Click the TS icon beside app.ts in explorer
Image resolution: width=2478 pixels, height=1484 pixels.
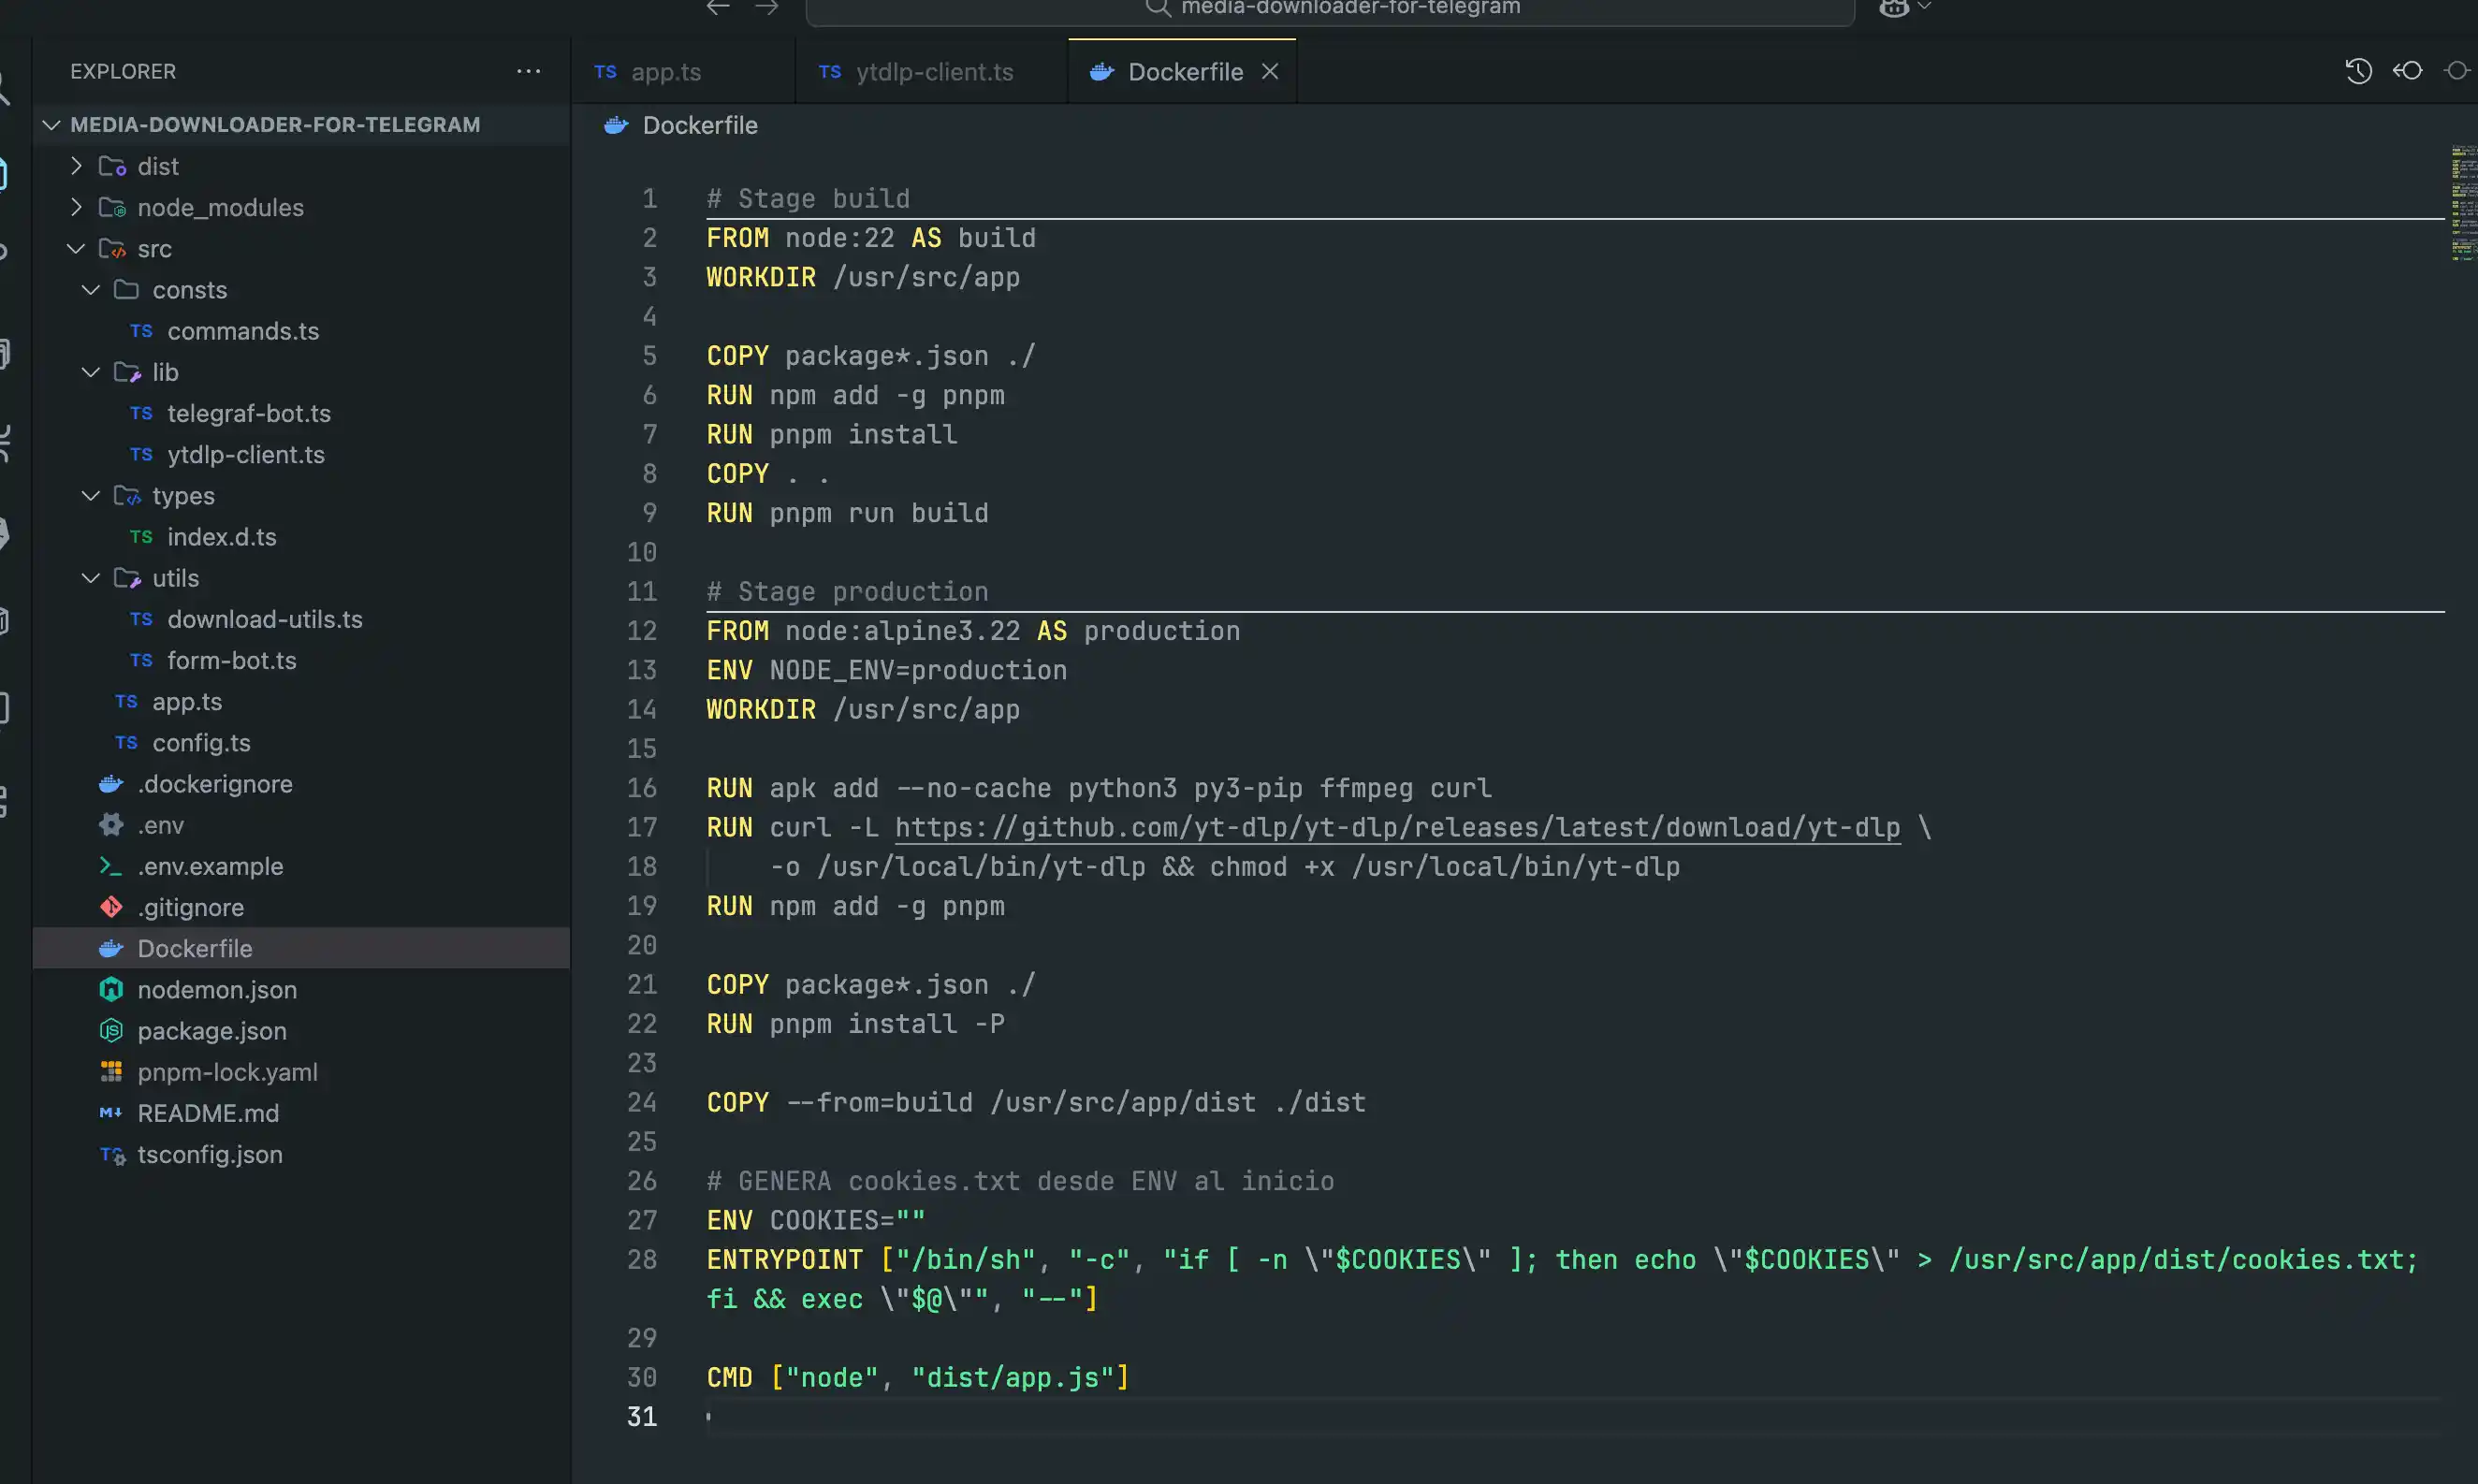[x=126, y=702]
